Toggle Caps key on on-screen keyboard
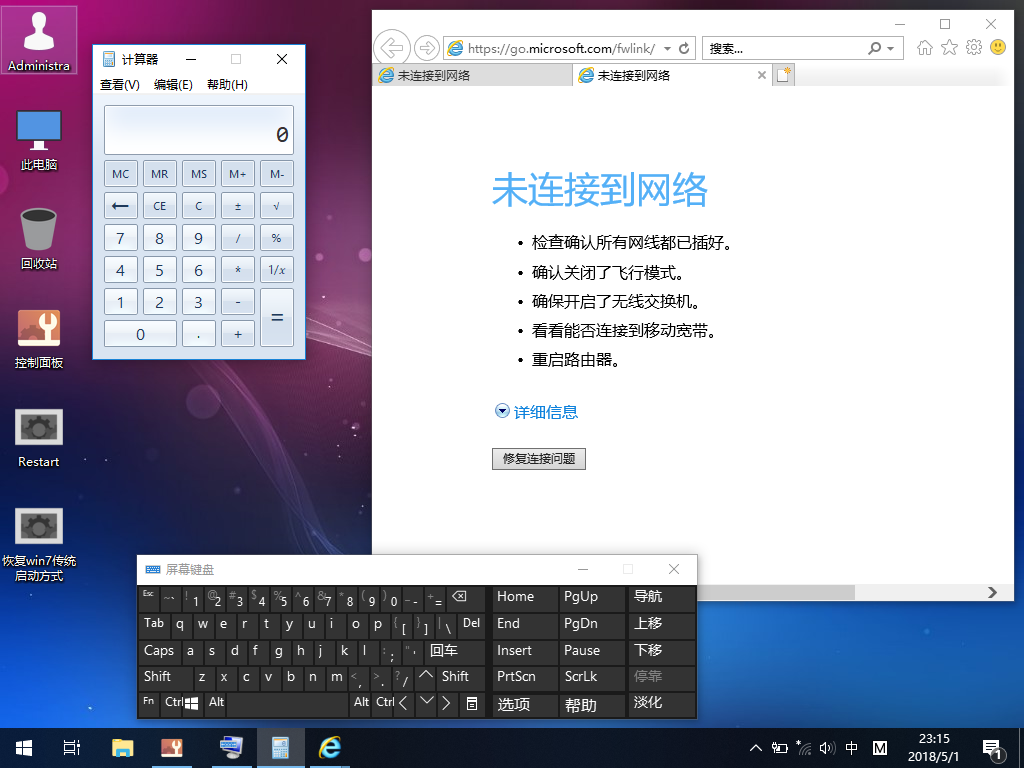Screen dimensions: 1024x768 pyautogui.click(x=159, y=651)
